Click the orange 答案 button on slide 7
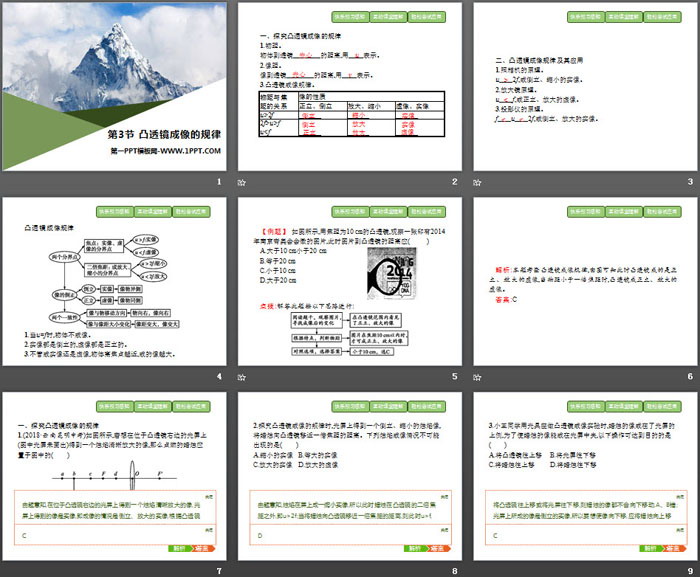700x577 pixels. coord(202,549)
